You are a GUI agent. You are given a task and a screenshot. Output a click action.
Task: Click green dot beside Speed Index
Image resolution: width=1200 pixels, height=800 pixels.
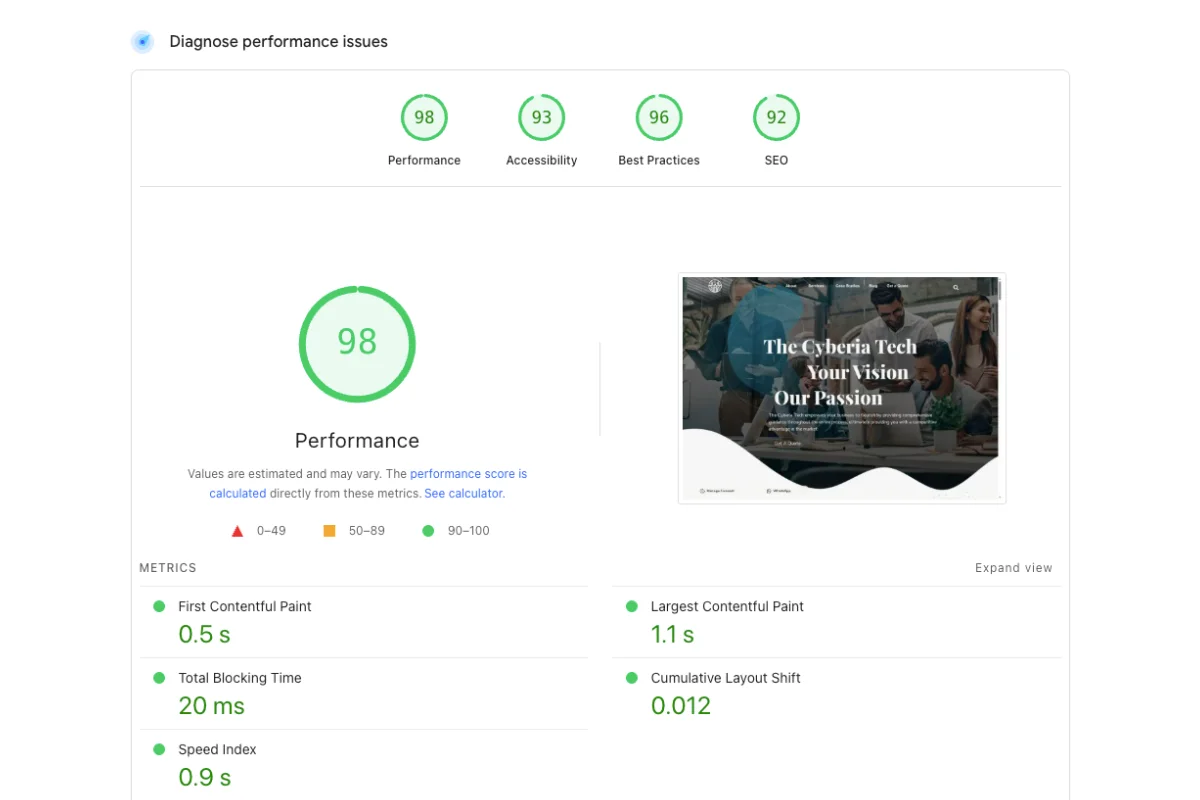159,749
